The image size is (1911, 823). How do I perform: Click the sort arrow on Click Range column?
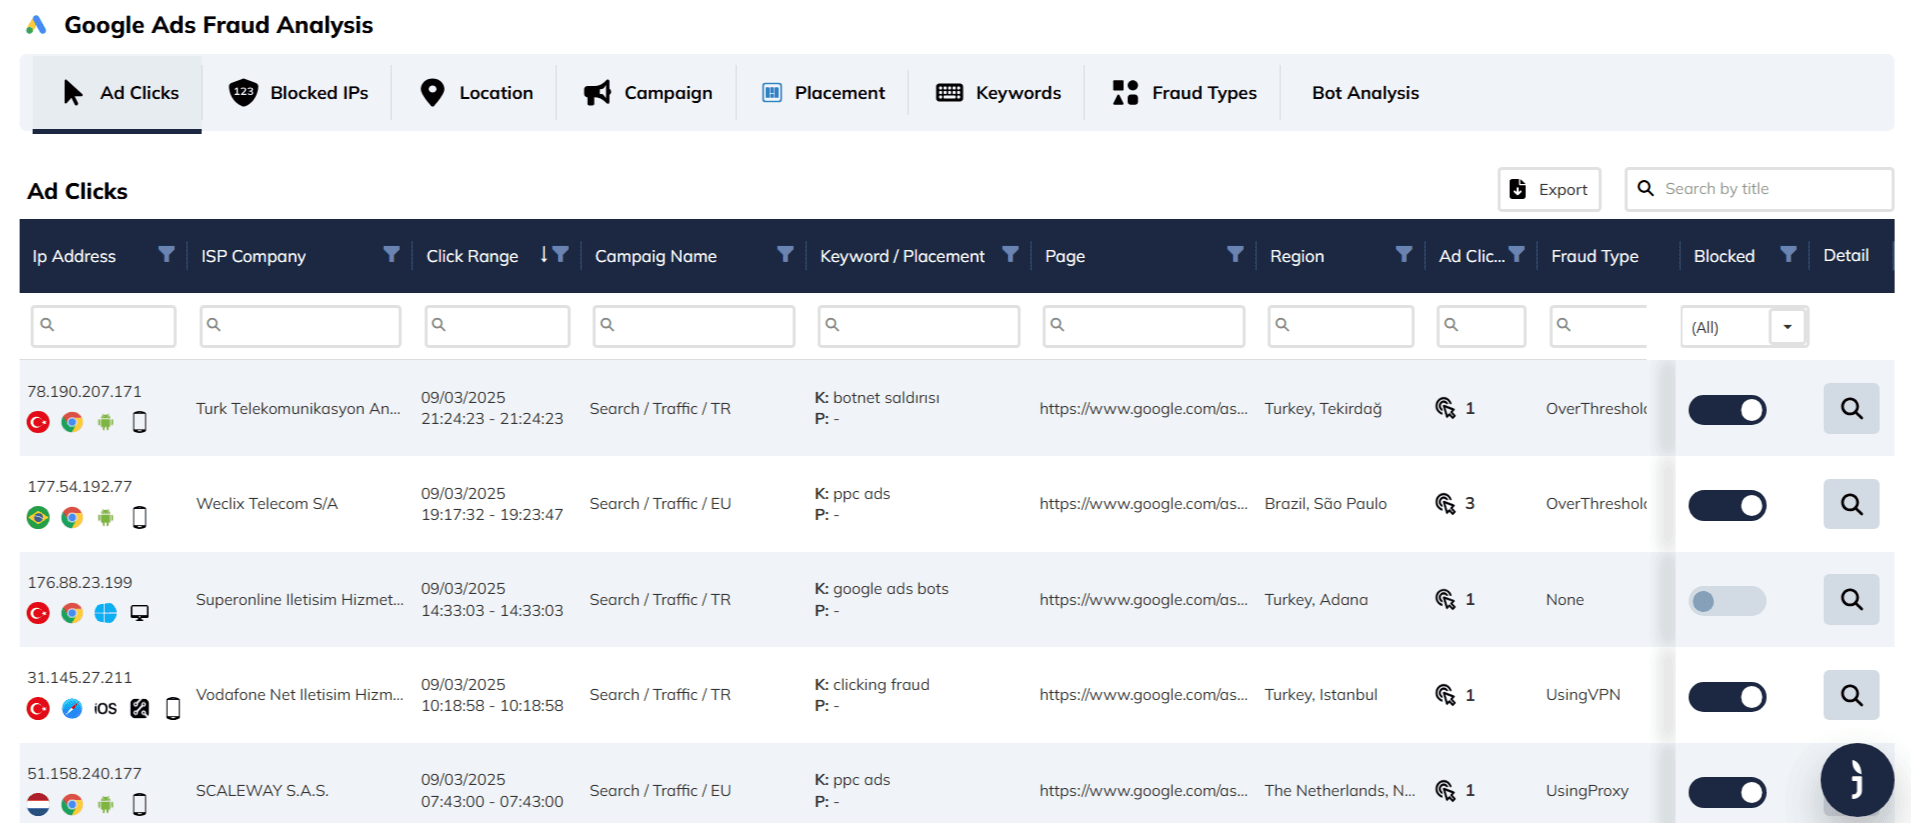click(x=544, y=255)
